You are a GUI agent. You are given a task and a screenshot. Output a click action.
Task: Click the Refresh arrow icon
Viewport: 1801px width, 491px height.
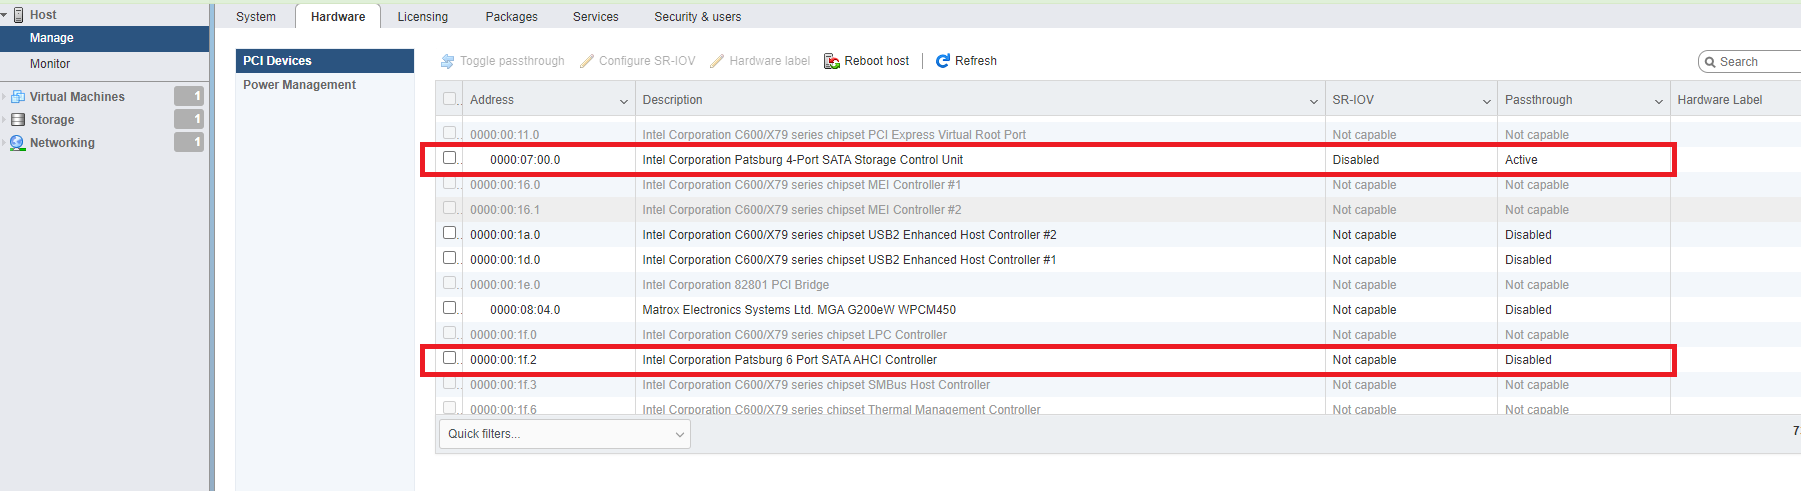point(942,61)
